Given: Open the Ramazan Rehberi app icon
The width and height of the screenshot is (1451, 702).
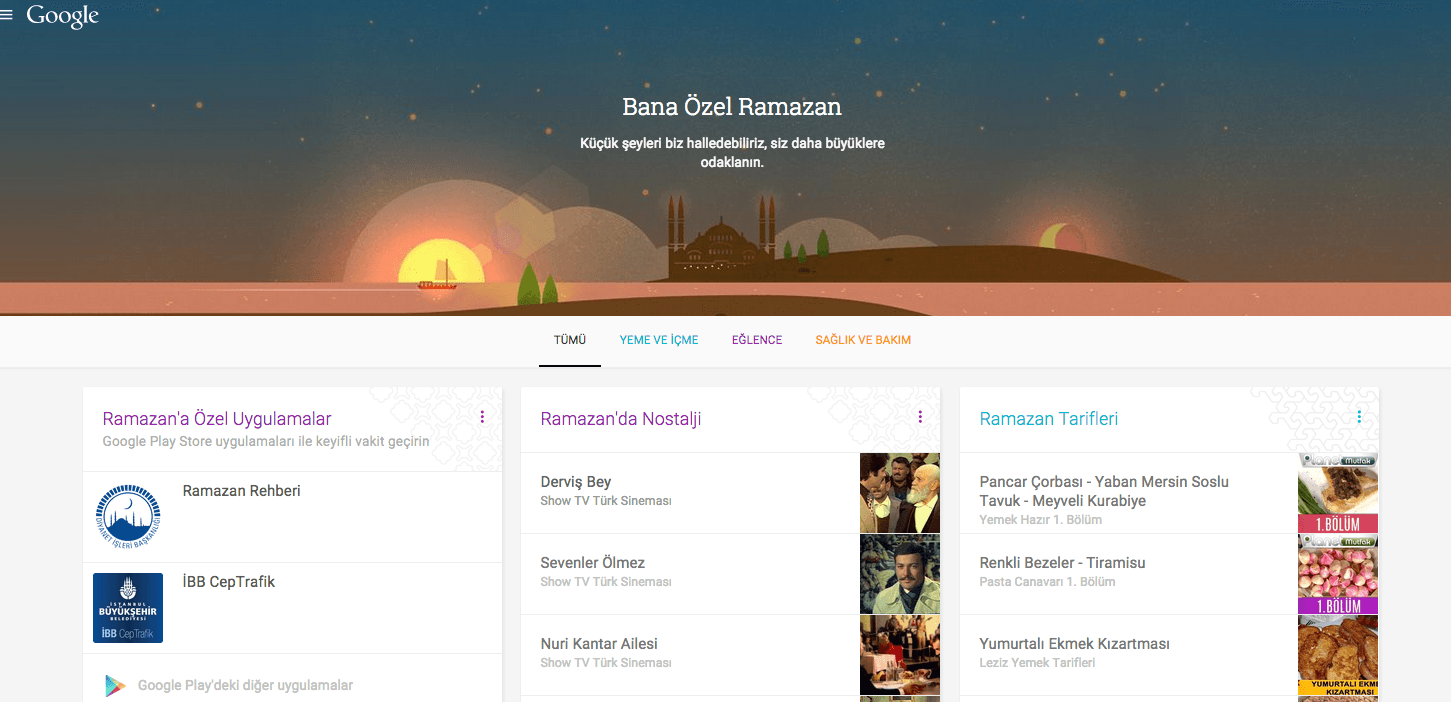Looking at the screenshot, I should point(128,516).
